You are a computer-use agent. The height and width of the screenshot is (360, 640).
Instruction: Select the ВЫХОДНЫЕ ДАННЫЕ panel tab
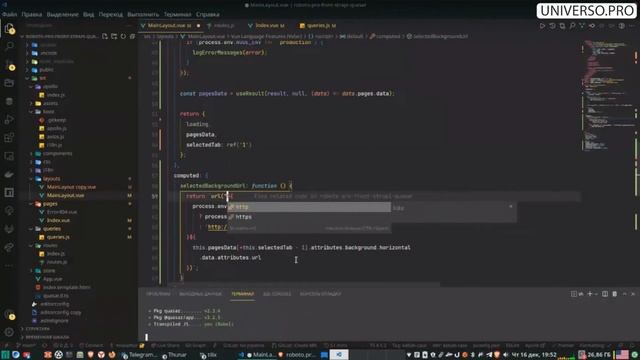pos(200,294)
